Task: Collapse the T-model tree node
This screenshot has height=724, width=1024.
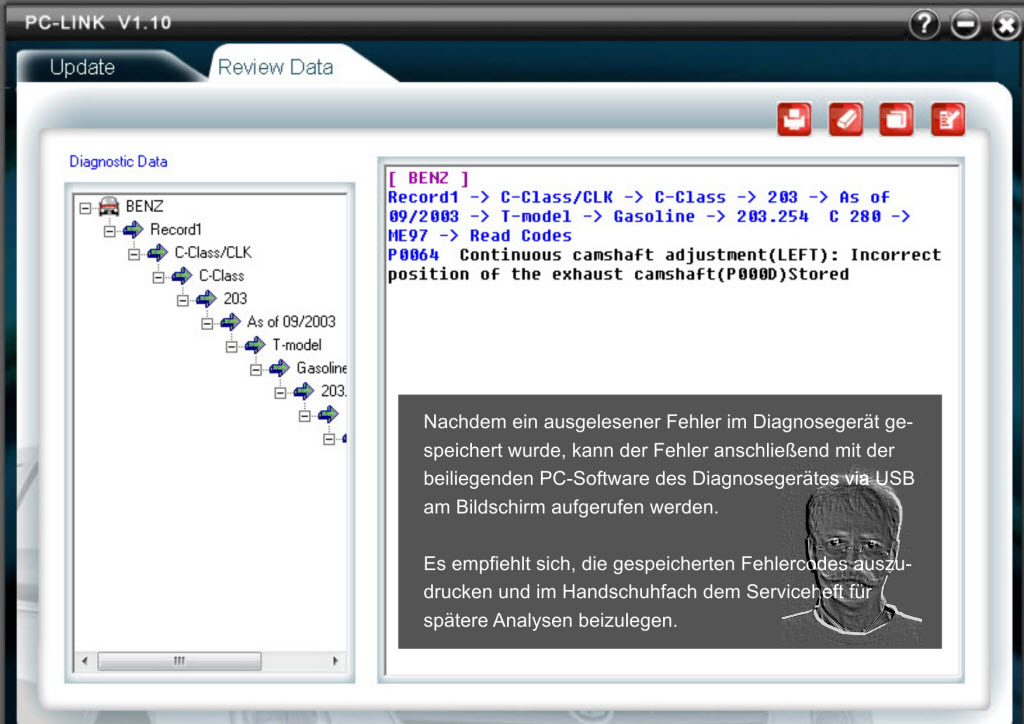Action: [x=231, y=347]
